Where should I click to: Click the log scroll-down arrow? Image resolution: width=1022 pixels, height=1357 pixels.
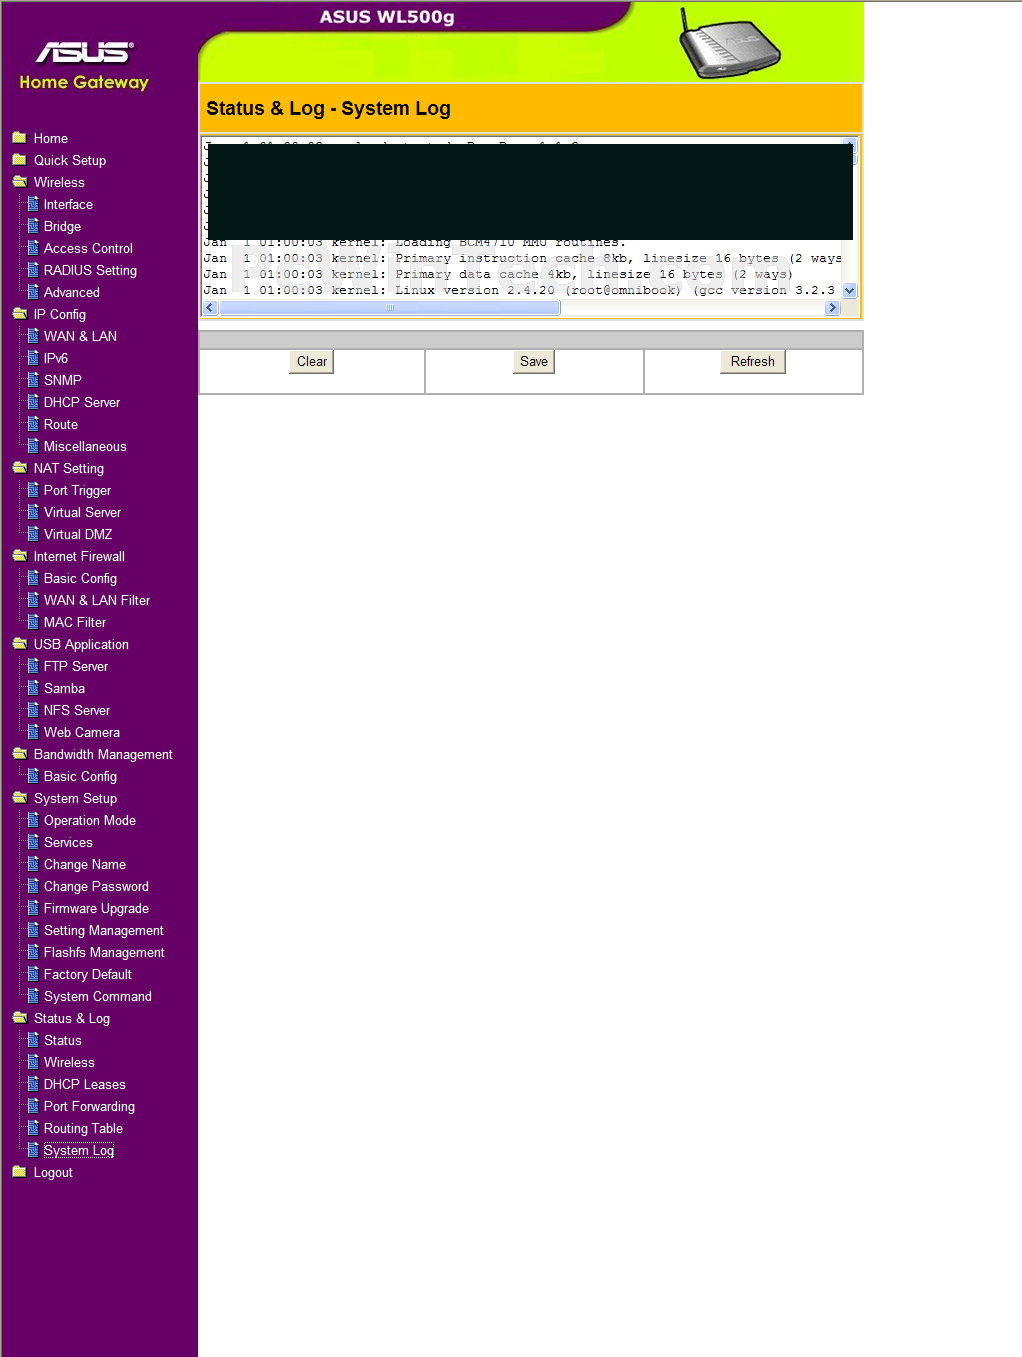coord(850,291)
